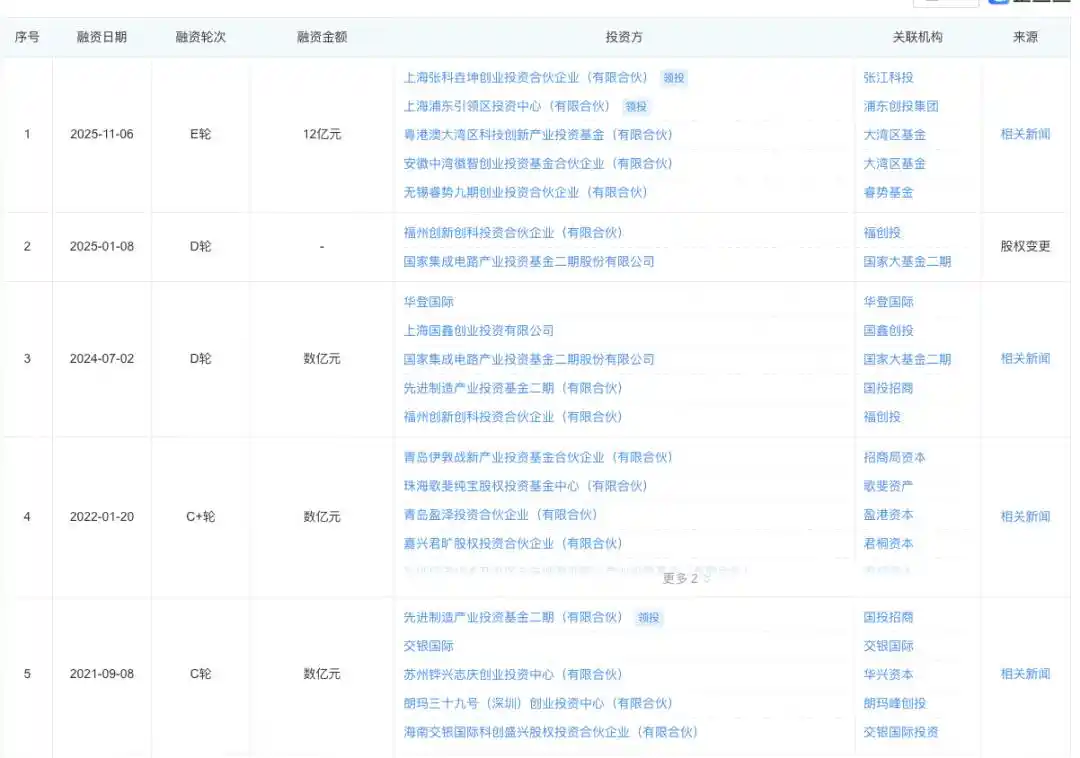This screenshot has width=1080, height=758.
Task: Select the C+轮 round cell
Action: point(200,517)
